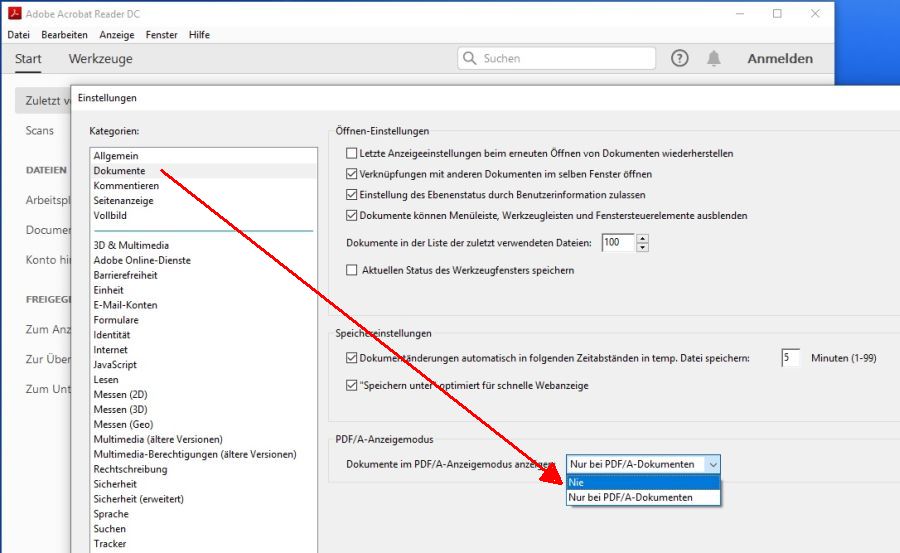Enable 'Aktuellen Status des Werkzeugfensters speichern'
900x553 pixels.
coord(351,270)
